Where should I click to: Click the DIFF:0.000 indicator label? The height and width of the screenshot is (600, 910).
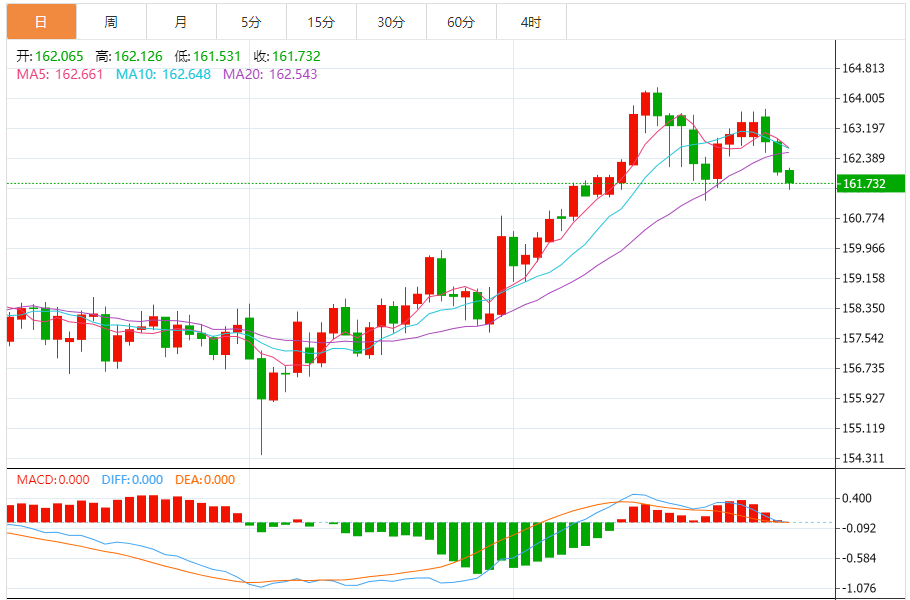[132, 480]
